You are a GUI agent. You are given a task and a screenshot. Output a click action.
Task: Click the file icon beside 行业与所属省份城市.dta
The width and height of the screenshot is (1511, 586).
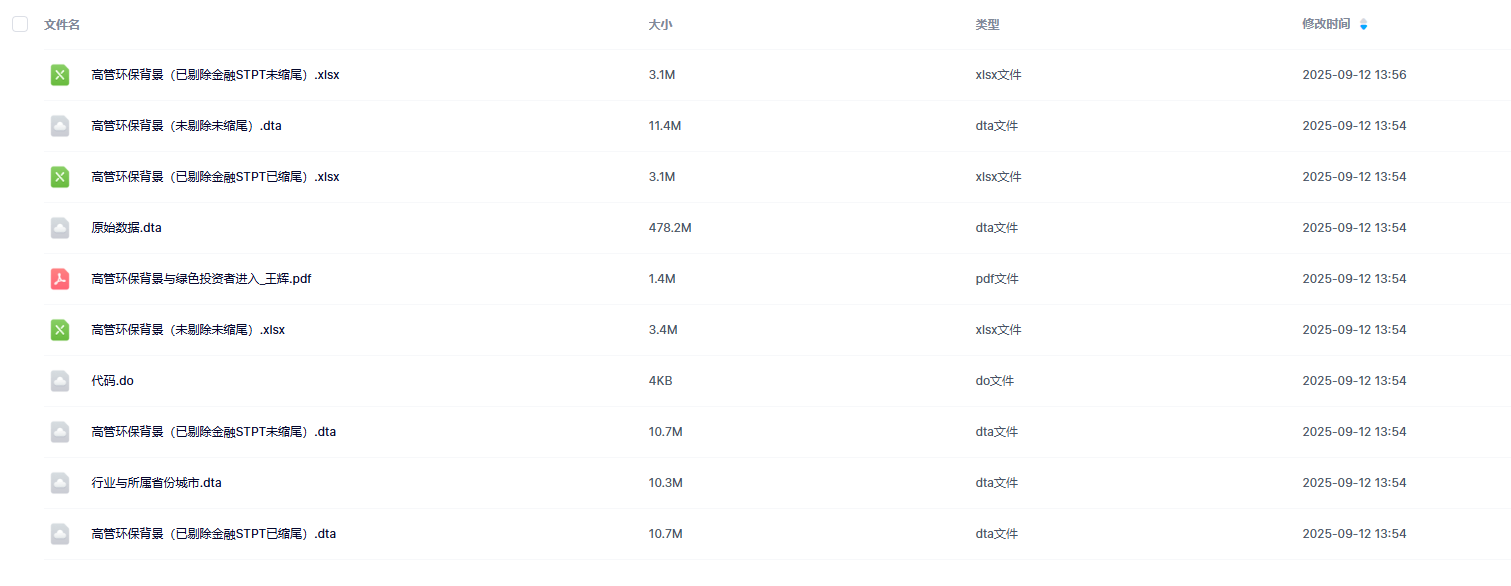point(60,483)
